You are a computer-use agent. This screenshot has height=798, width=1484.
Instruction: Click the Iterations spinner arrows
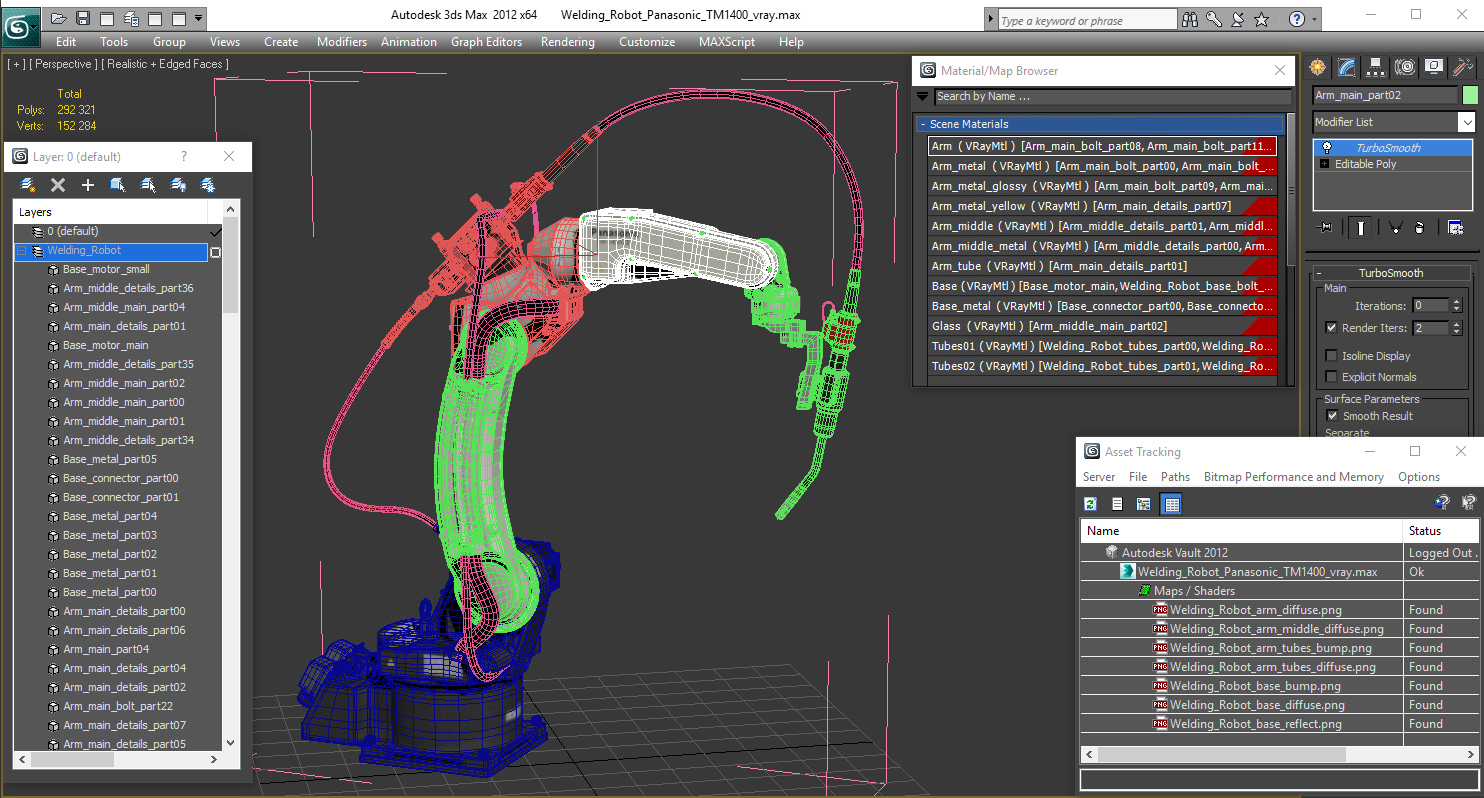click(1456, 305)
